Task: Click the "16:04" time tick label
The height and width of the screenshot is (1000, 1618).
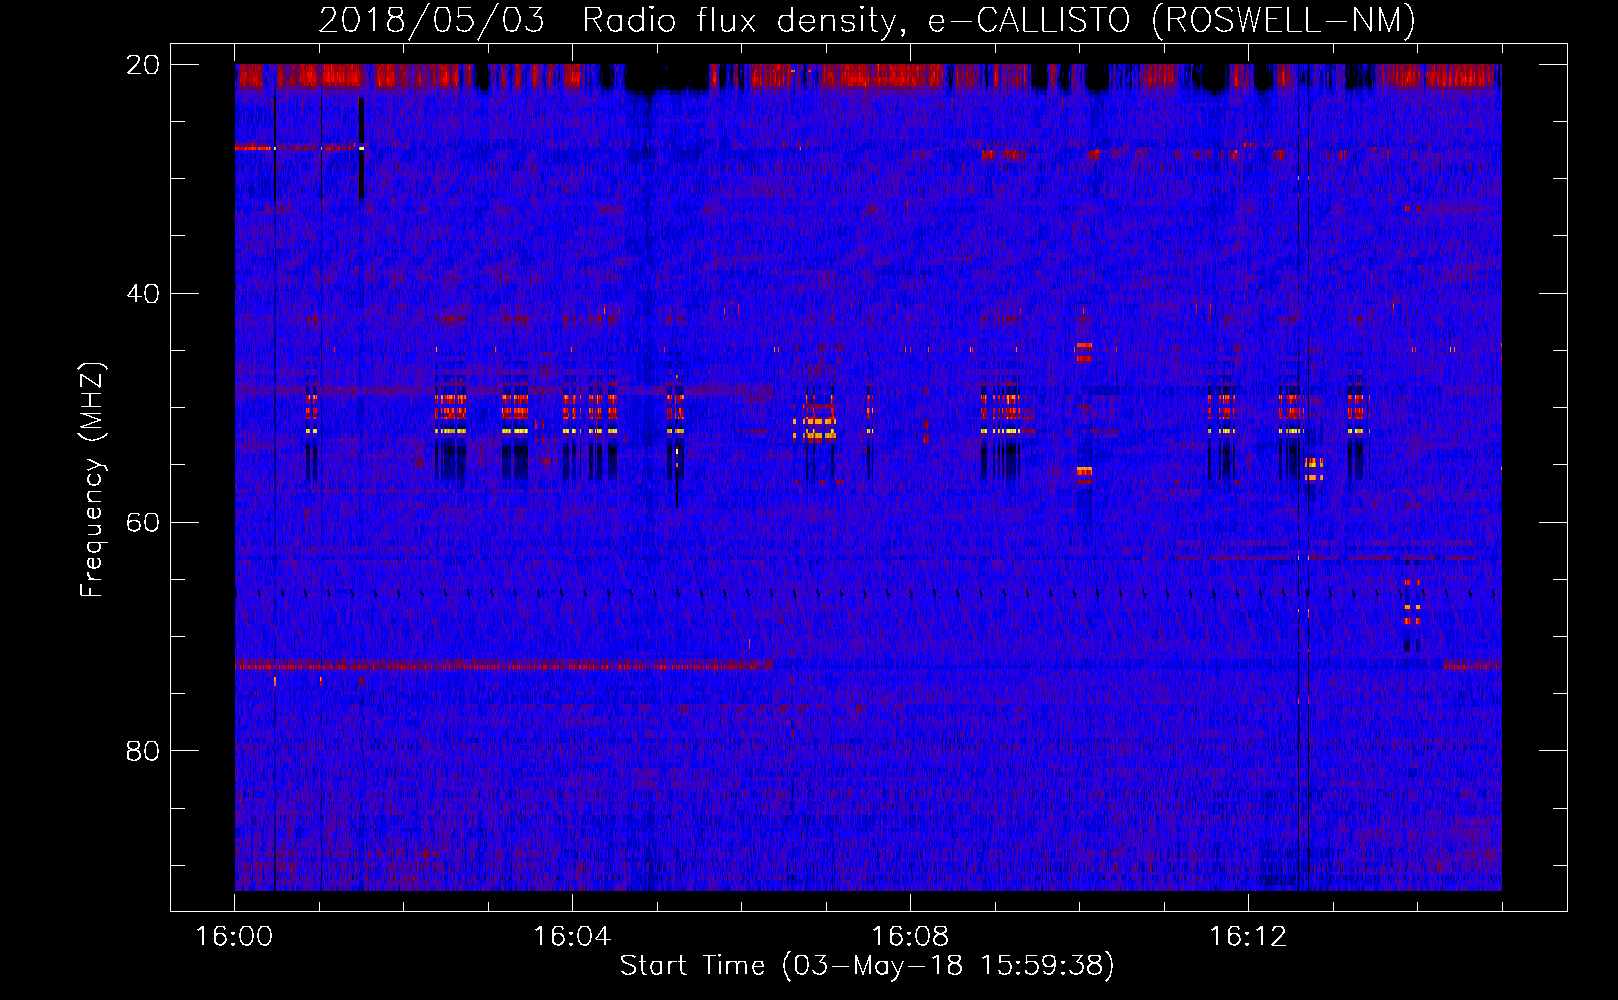Action: tap(572, 937)
